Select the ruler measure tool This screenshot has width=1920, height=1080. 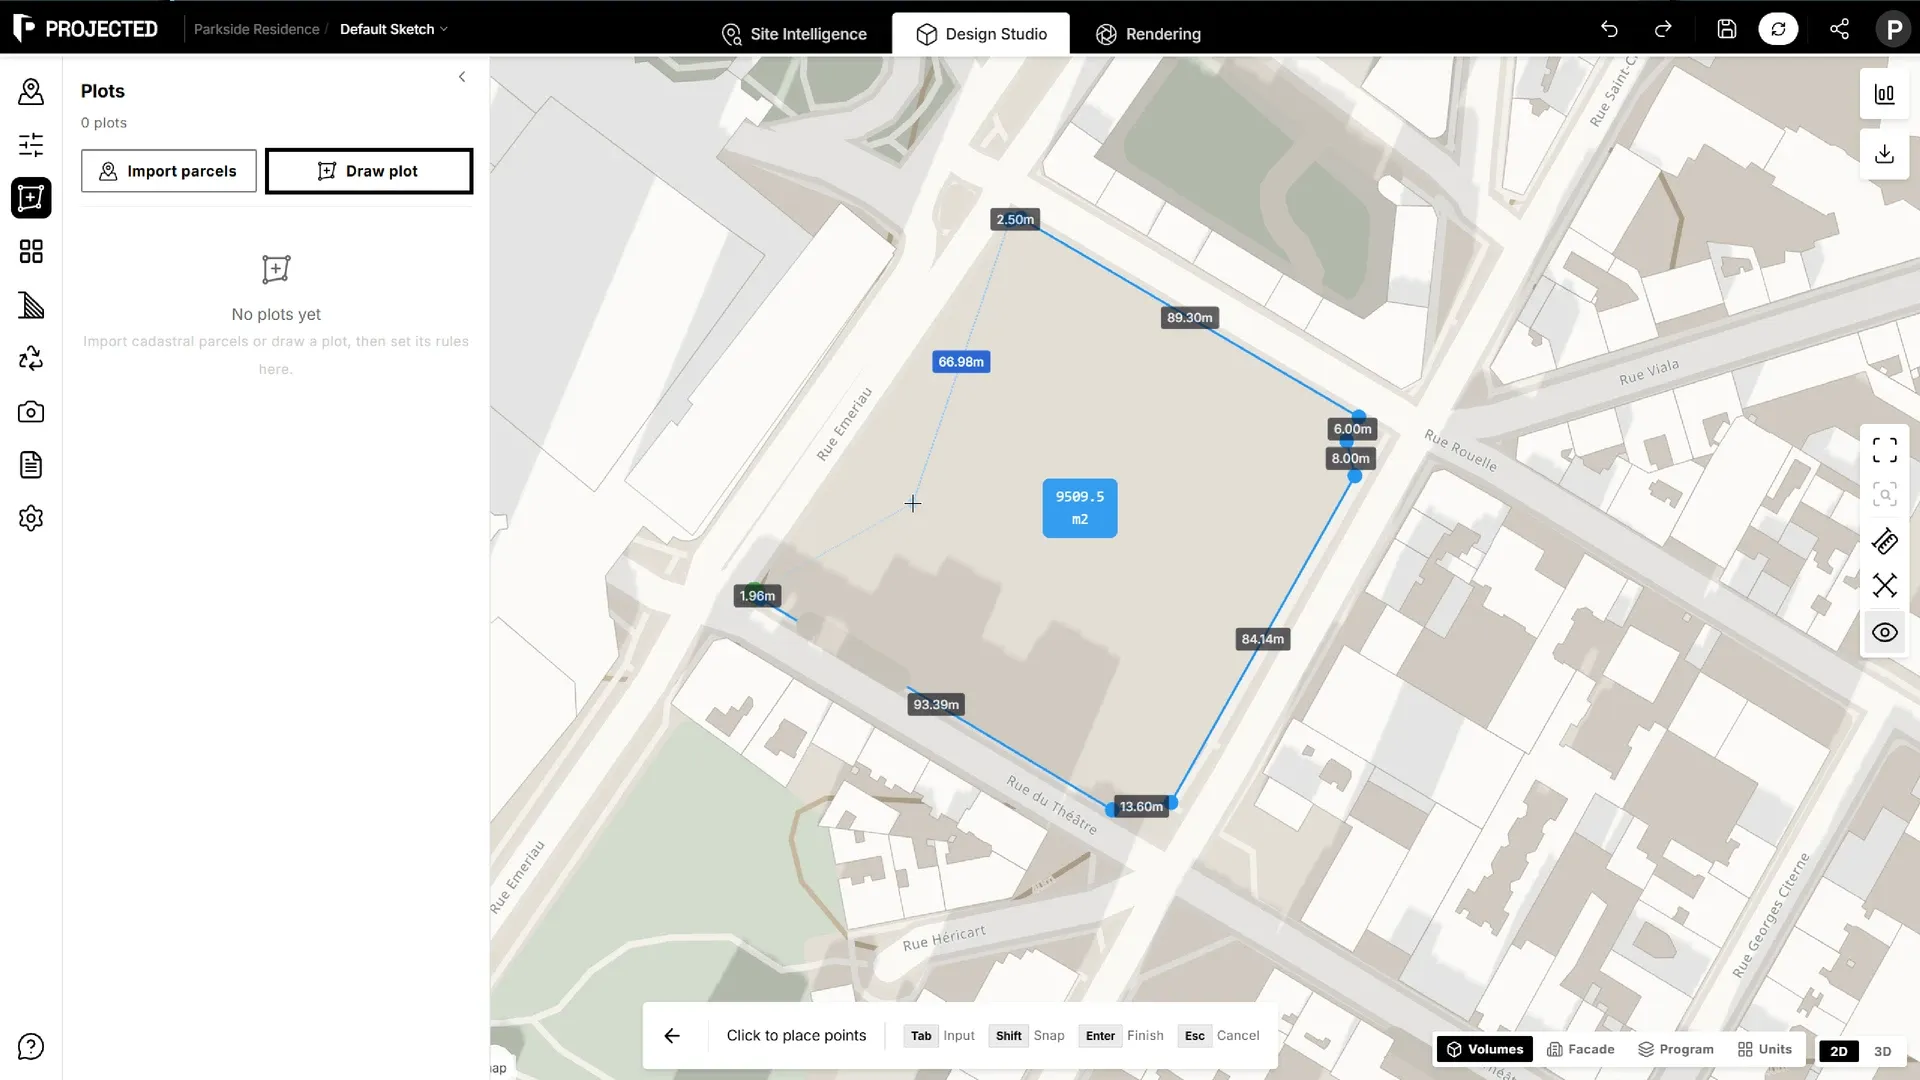click(1885, 542)
